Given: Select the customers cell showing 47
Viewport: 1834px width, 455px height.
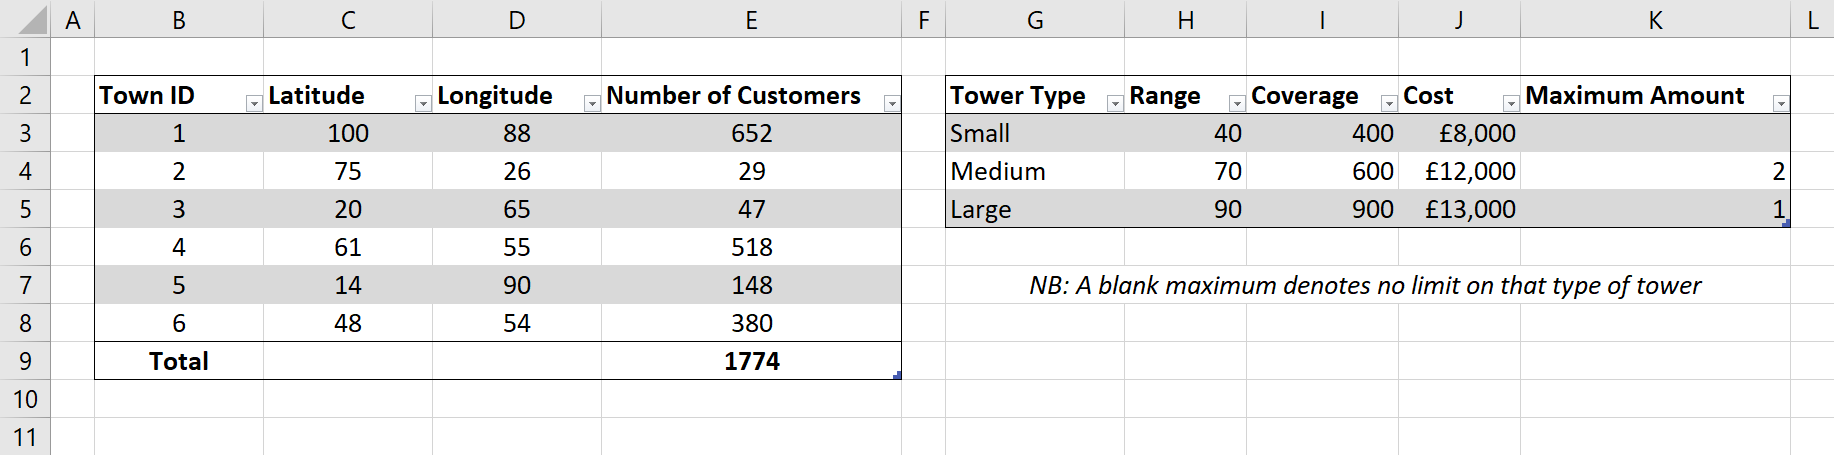Looking at the screenshot, I should [x=751, y=209].
